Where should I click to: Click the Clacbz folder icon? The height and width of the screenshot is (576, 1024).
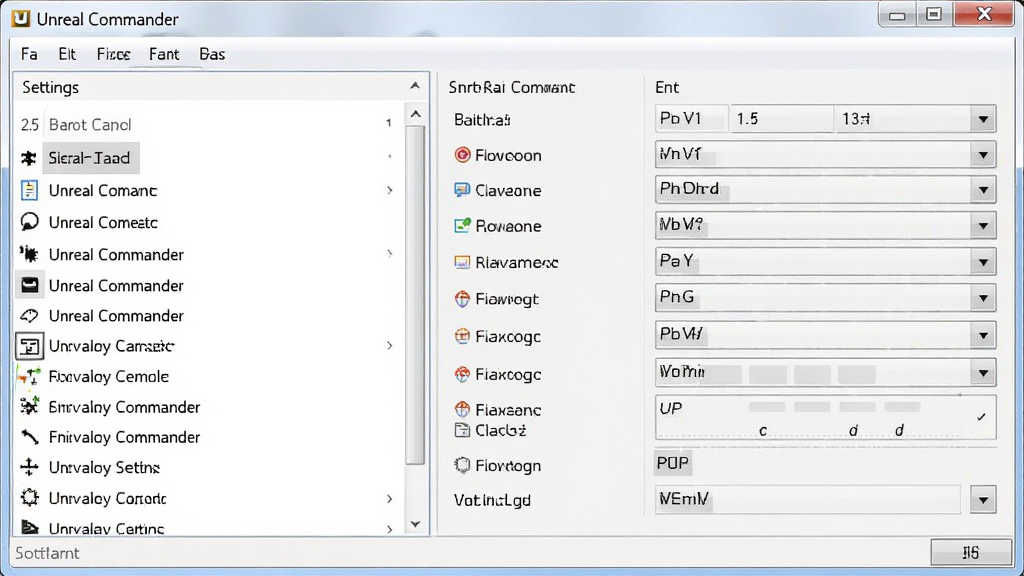pos(462,430)
